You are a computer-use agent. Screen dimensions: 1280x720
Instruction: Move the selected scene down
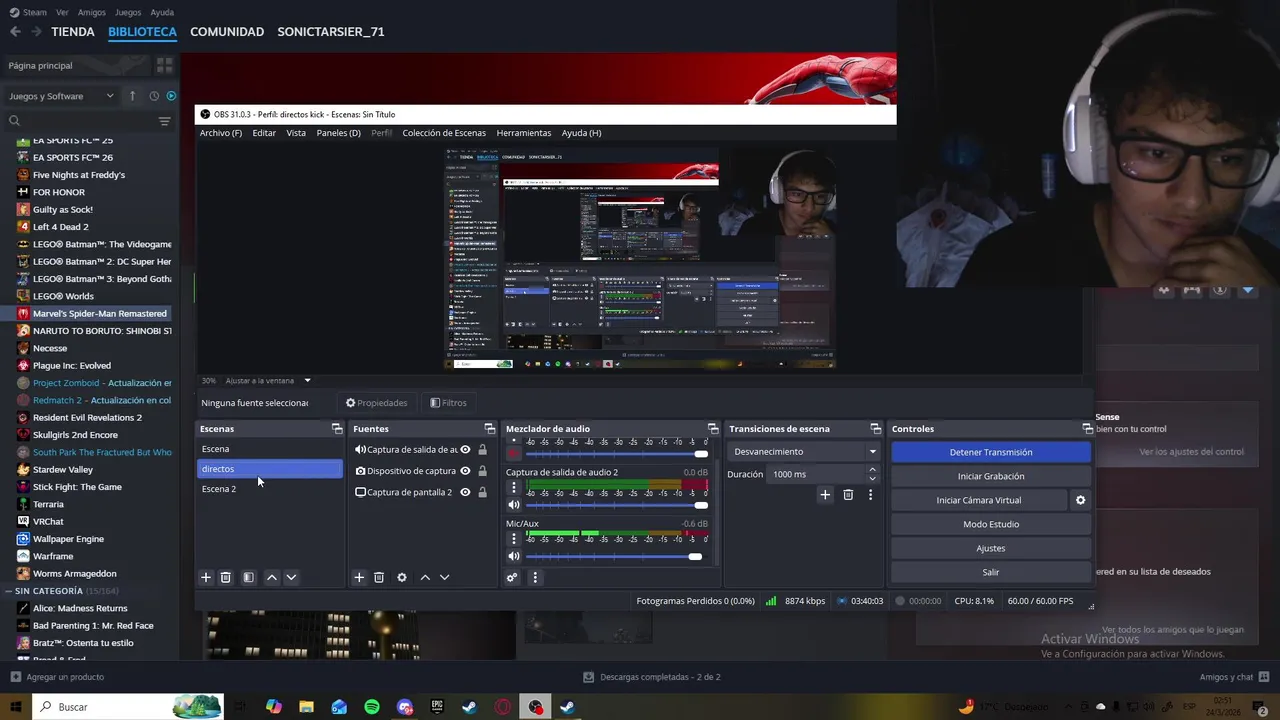(291, 577)
